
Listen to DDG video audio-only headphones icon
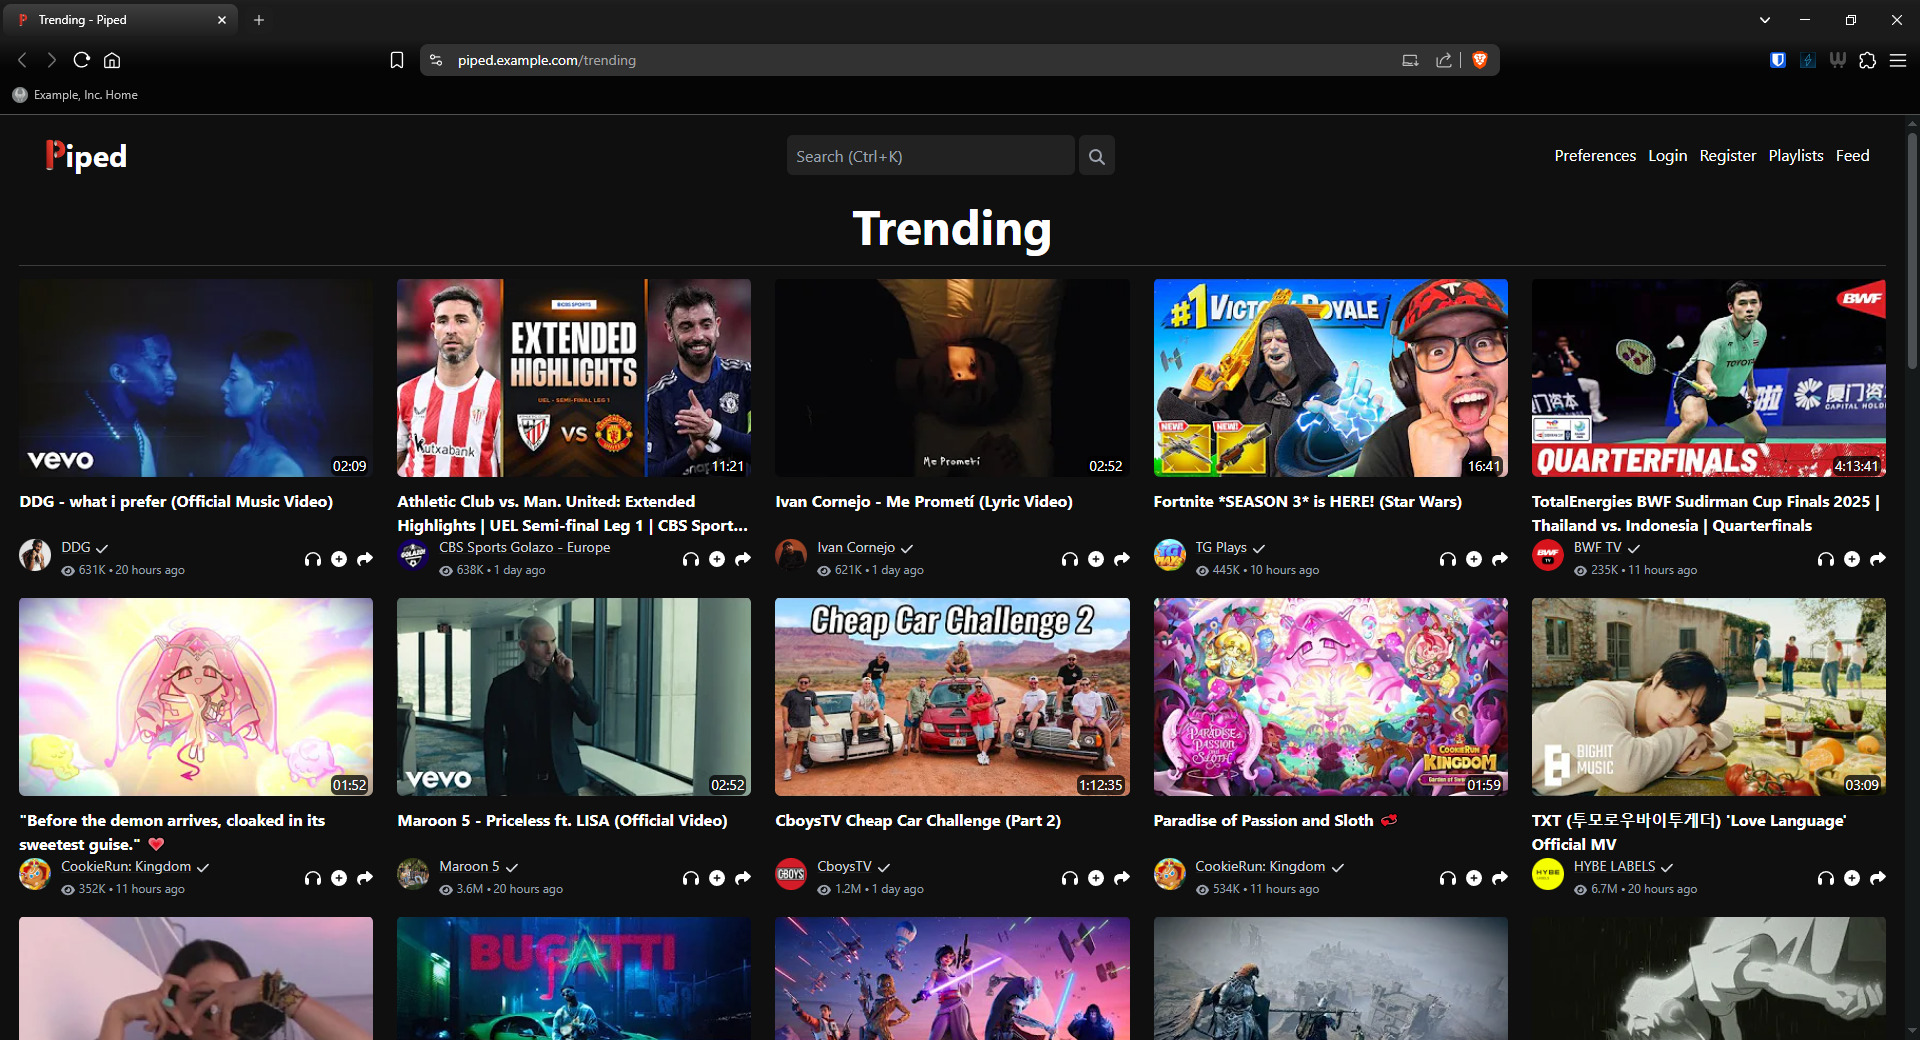313,559
